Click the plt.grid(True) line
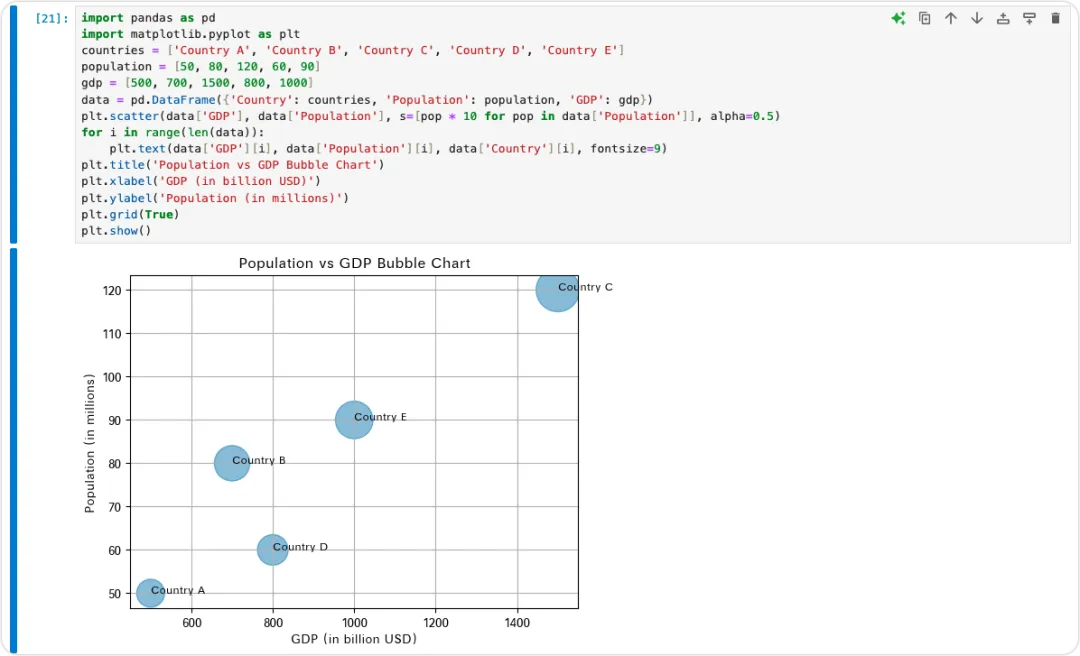The width and height of the screenshot is (1080, 656). pyautogui.click(x=130, y=214)
